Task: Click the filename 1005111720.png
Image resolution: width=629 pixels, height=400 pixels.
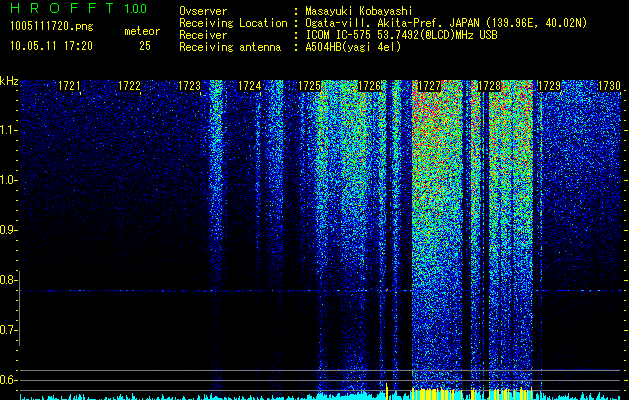Action: pos(52,26)
